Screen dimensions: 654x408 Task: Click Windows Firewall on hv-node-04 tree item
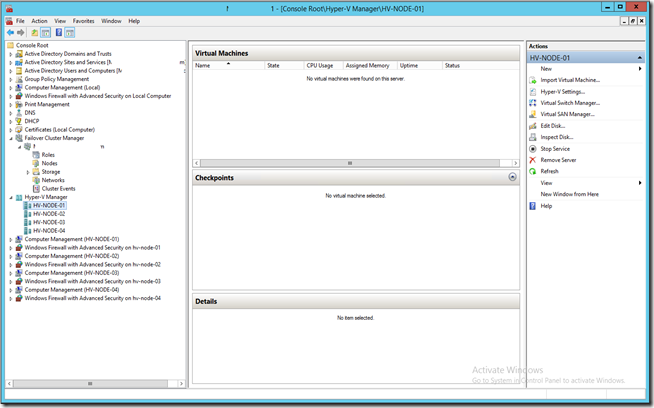93,298
